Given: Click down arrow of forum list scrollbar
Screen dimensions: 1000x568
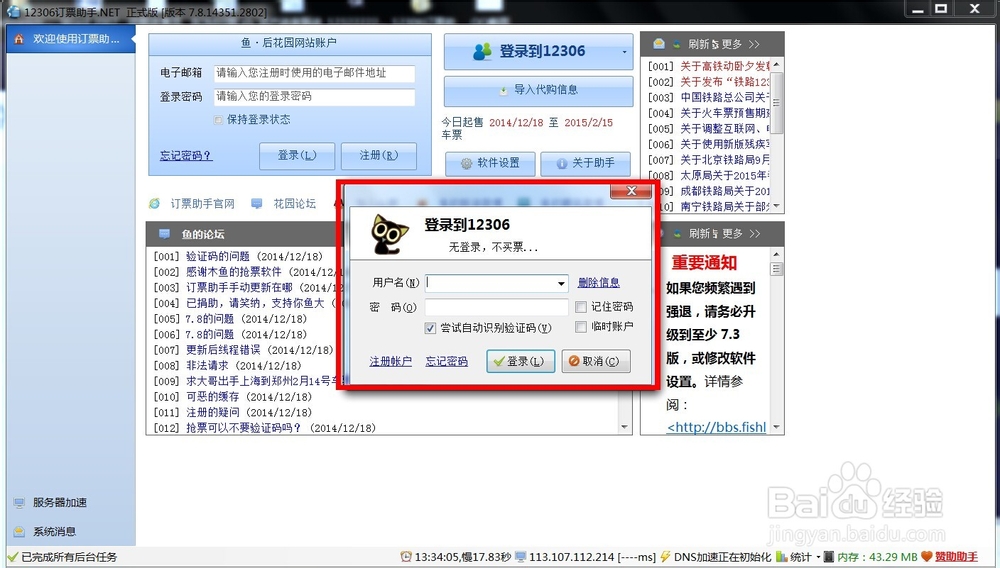Looking at the screenshot, I should pyautogui.click(x=624, y=427).
